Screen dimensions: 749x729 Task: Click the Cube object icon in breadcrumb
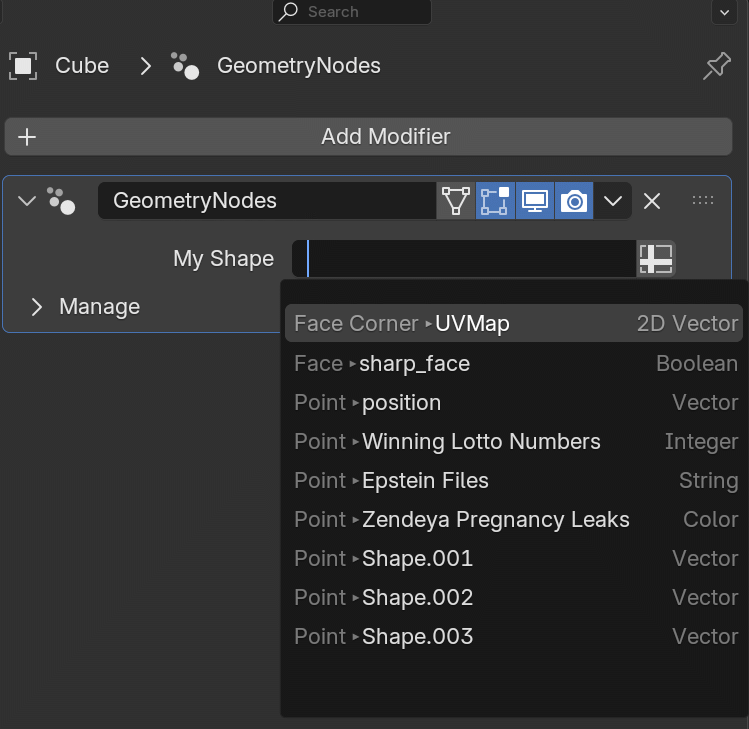pyautogui.click(x=23, y=66)
